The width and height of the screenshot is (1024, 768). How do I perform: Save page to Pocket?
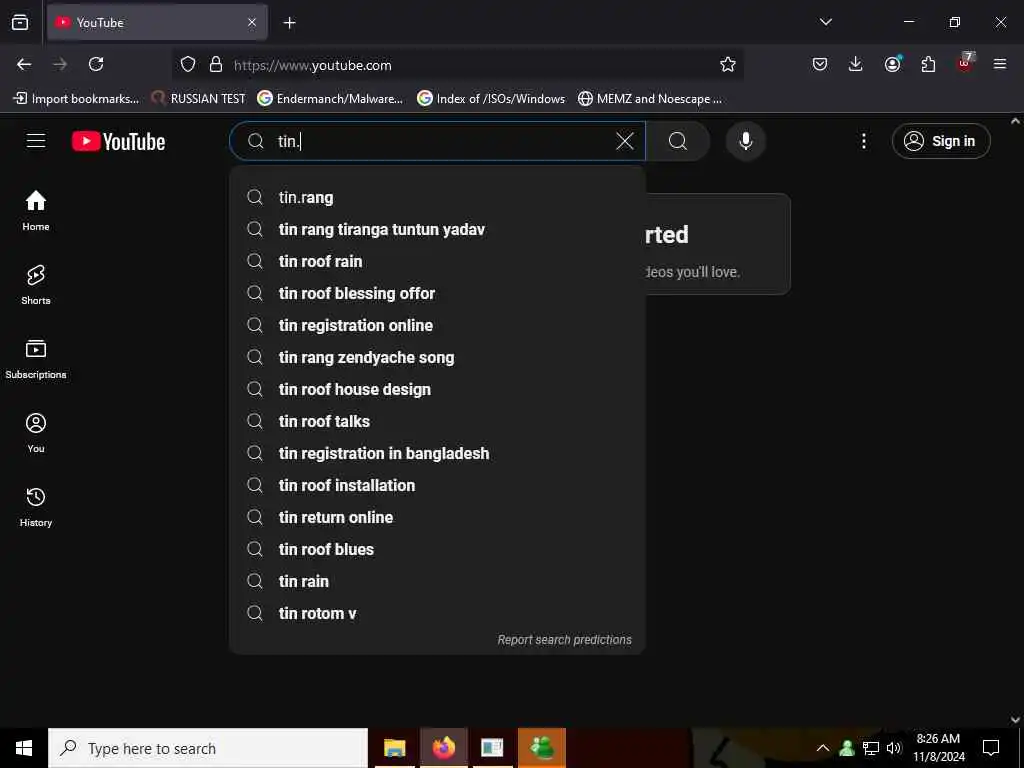(x=820, y=64)
